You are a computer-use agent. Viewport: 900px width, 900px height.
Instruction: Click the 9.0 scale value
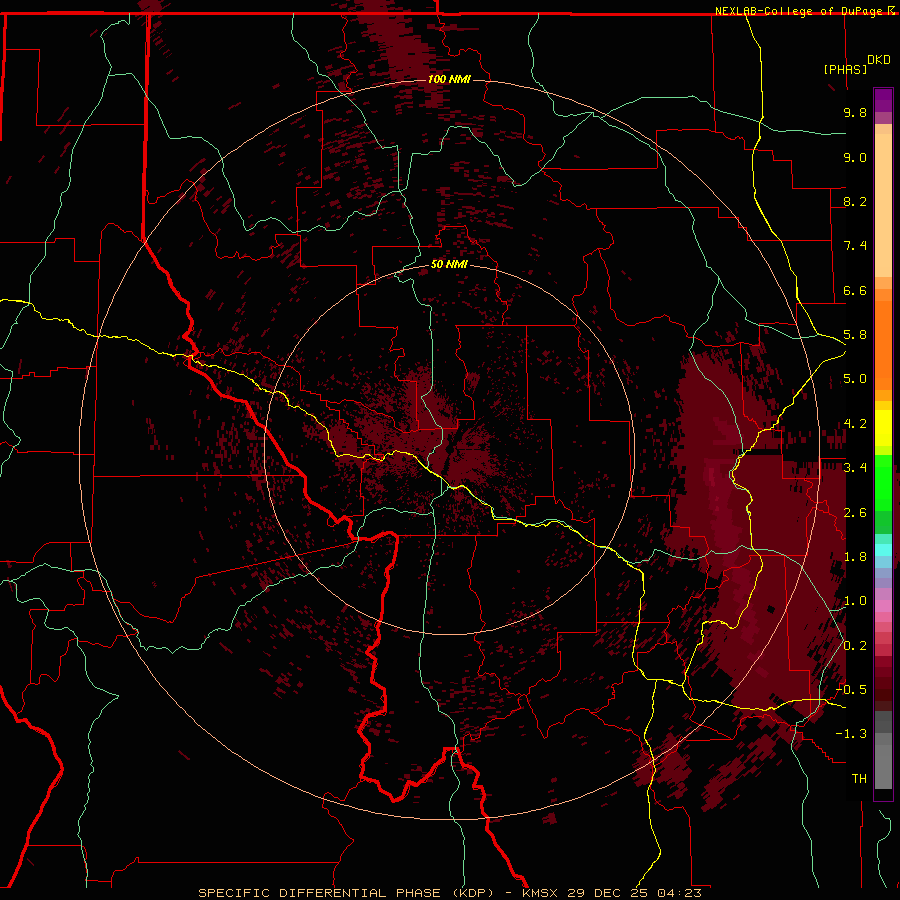[x=855, y=157]
